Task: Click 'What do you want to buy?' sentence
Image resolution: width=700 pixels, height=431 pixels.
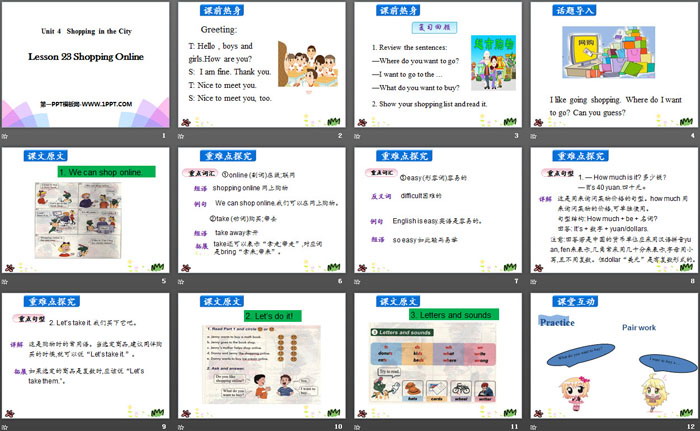Action: tap(416, 88)
